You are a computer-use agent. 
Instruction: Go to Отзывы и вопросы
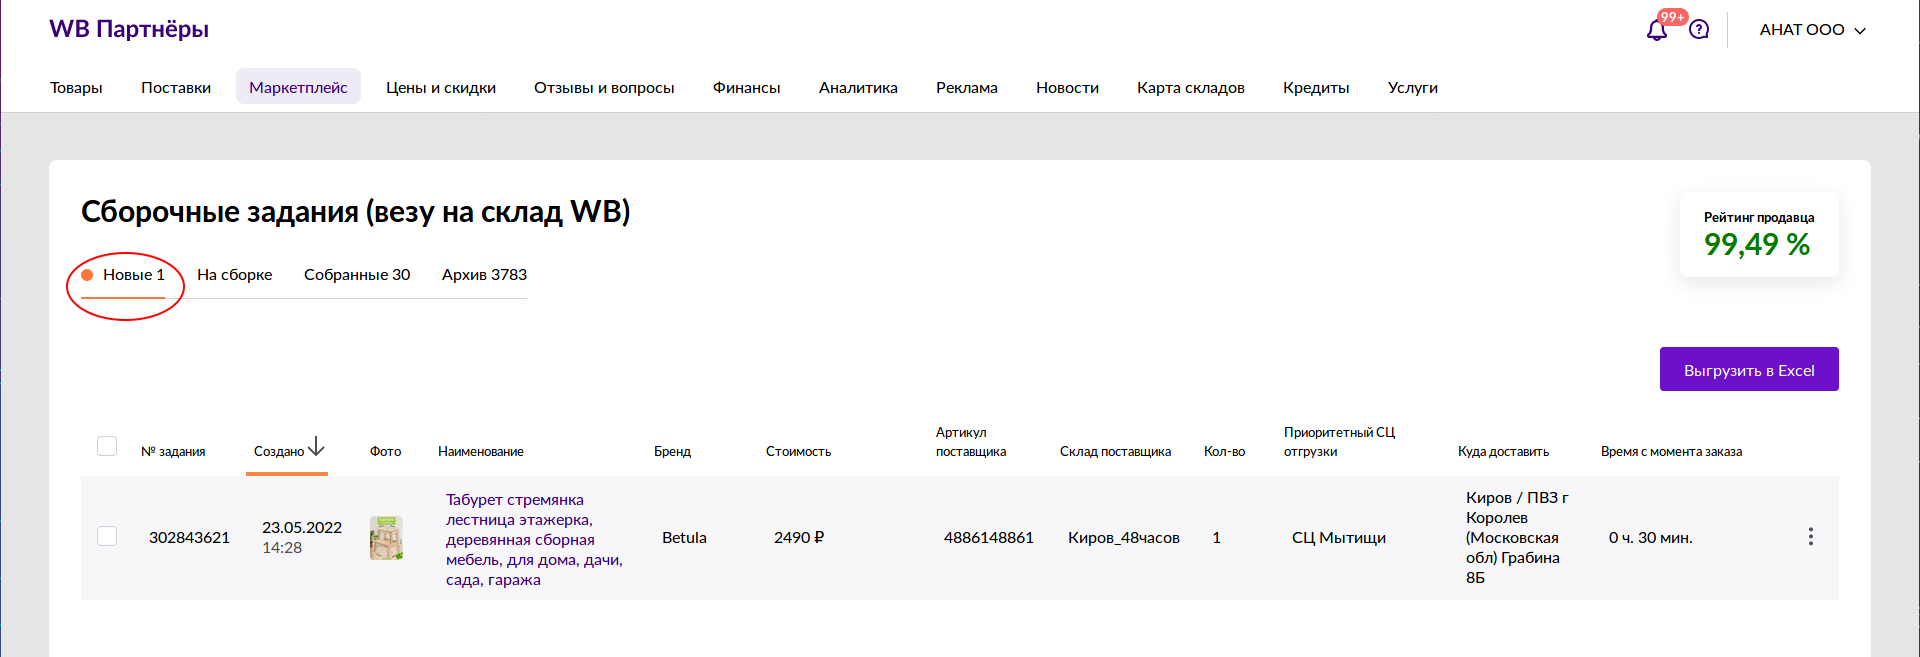(x=604, y=88)
